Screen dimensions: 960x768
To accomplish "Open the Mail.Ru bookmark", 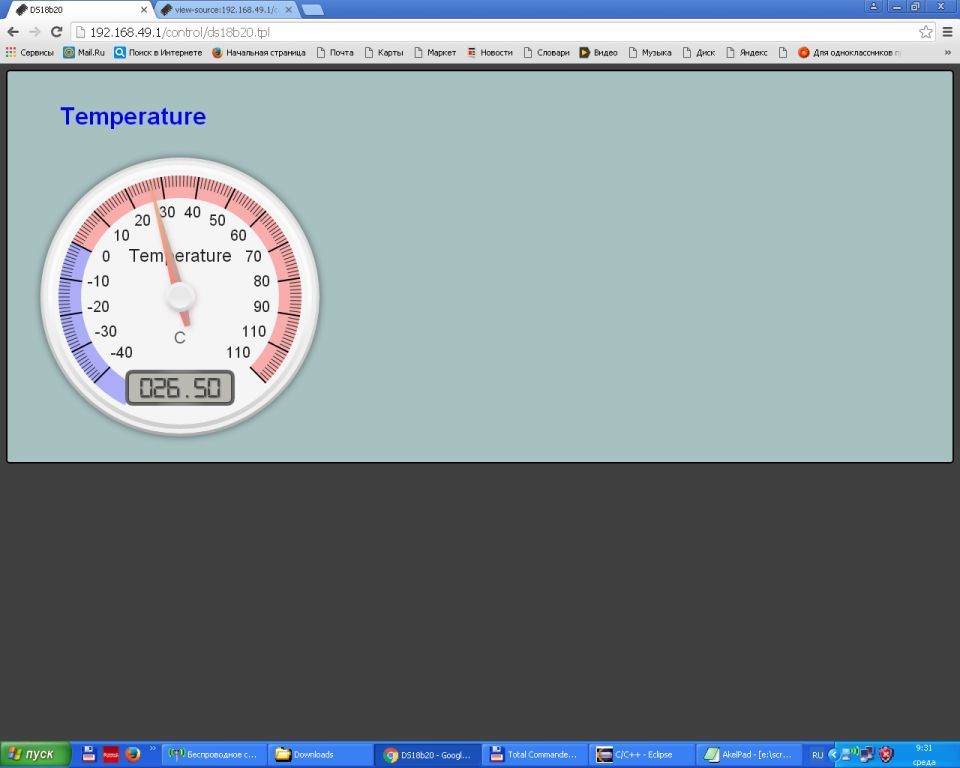I will [84, 53].
